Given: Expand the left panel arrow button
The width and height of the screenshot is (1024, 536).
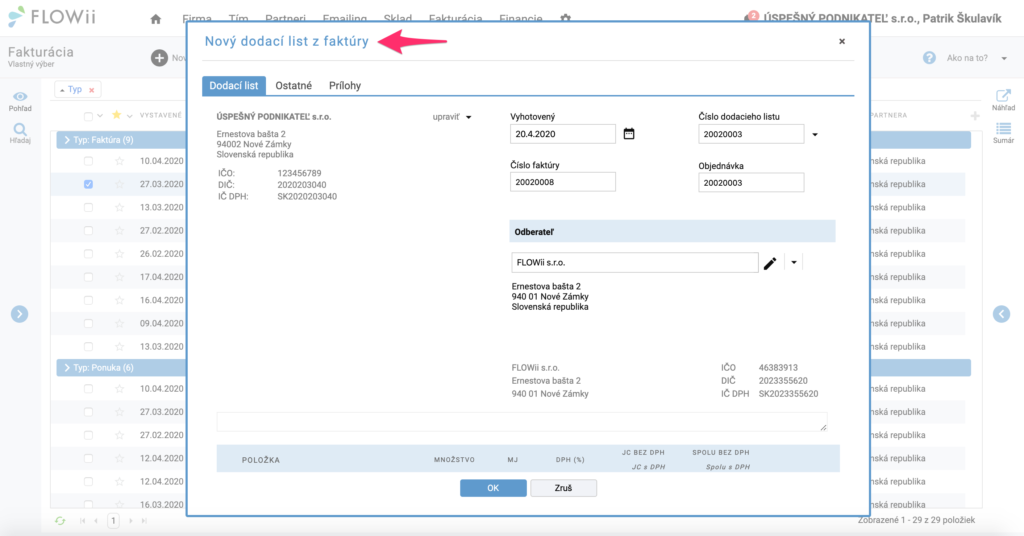Looking at the screenshot, I should click(x=20, y=314).
